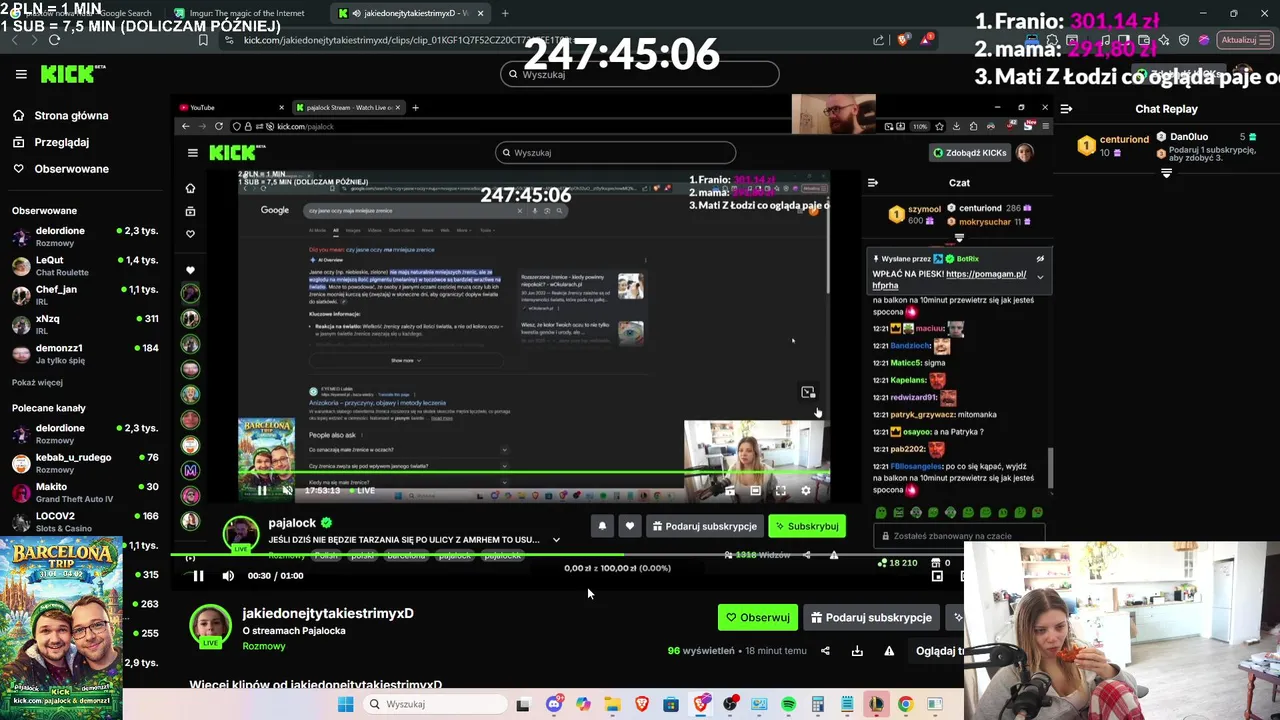Open settings gear in embedded stream player
Screen dimensions: 1280x720
806,491
